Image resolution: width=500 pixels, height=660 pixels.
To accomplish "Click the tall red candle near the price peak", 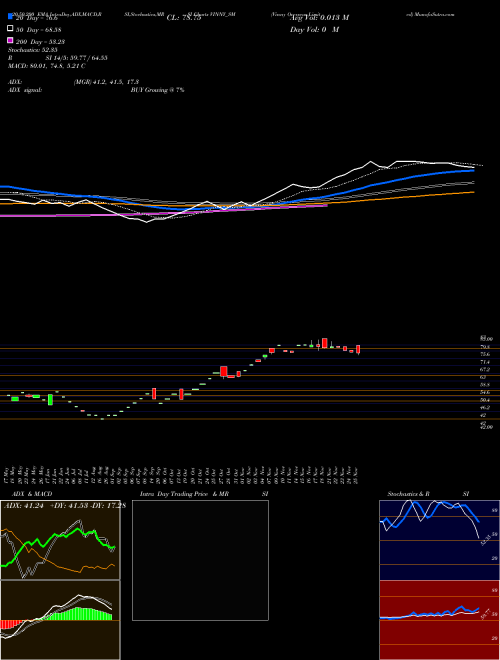I will [324, 343].
